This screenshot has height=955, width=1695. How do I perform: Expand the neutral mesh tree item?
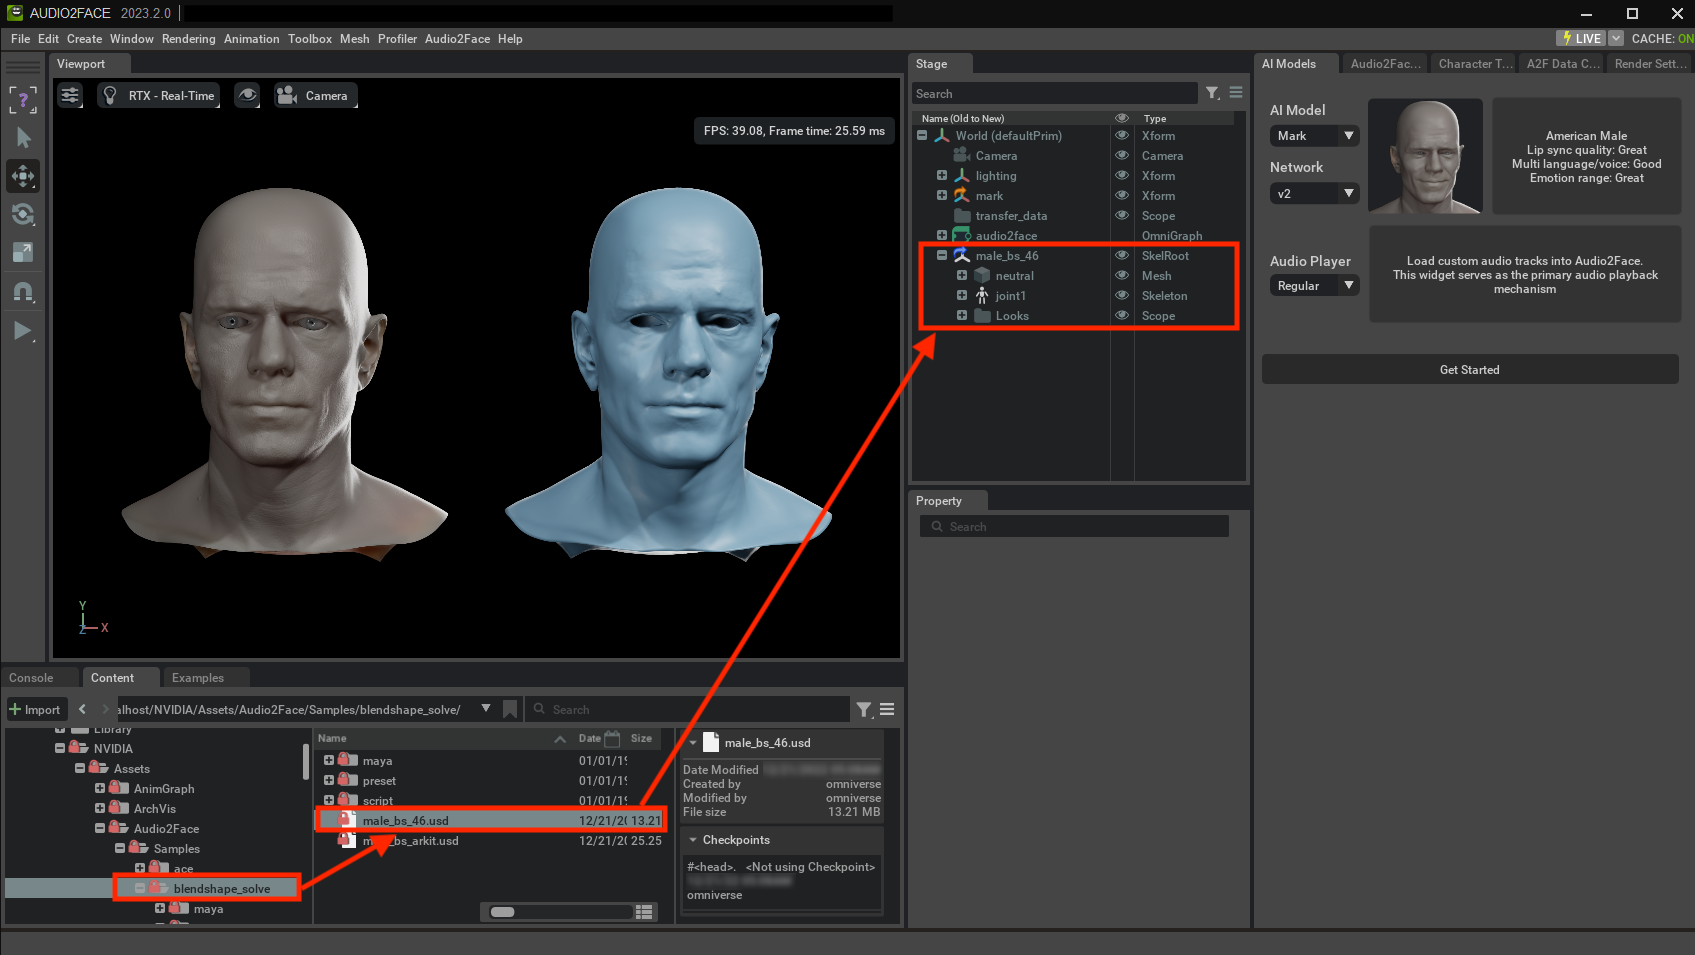[961, 276]
